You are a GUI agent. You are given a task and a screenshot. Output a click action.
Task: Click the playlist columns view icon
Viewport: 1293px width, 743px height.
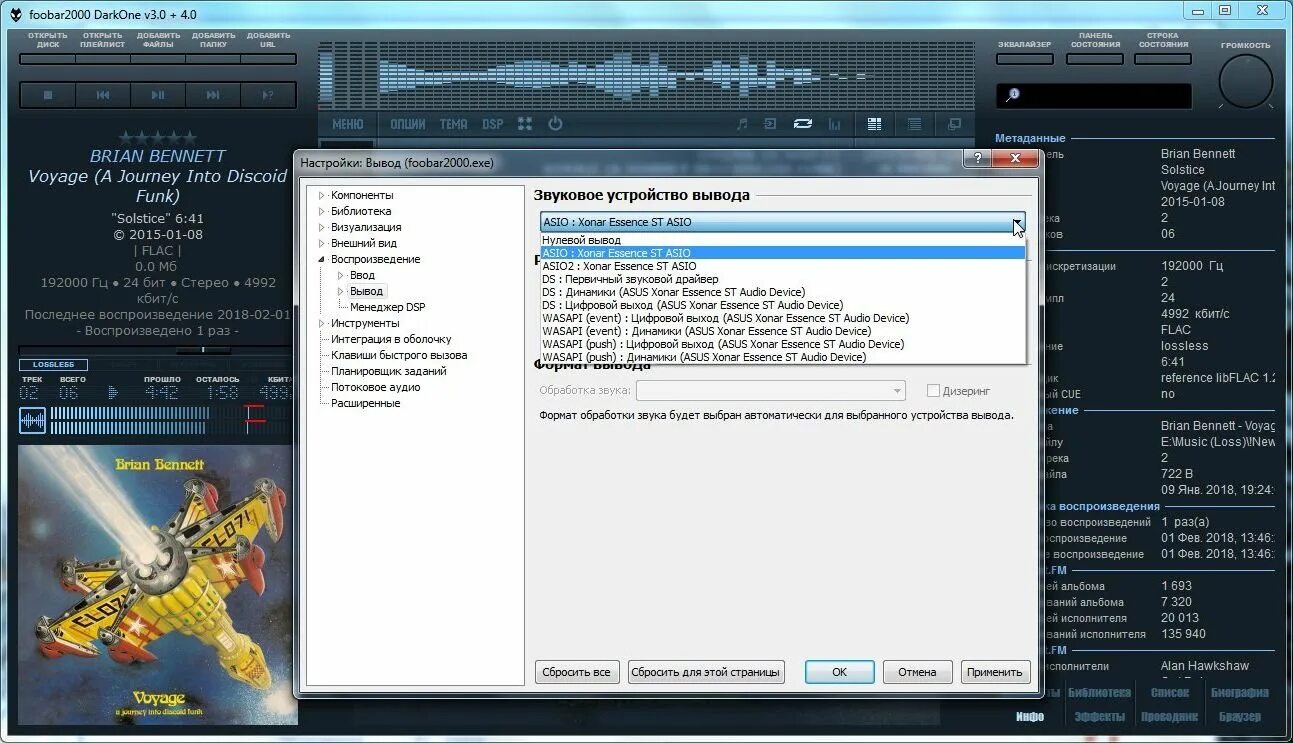tap(874, 123)
